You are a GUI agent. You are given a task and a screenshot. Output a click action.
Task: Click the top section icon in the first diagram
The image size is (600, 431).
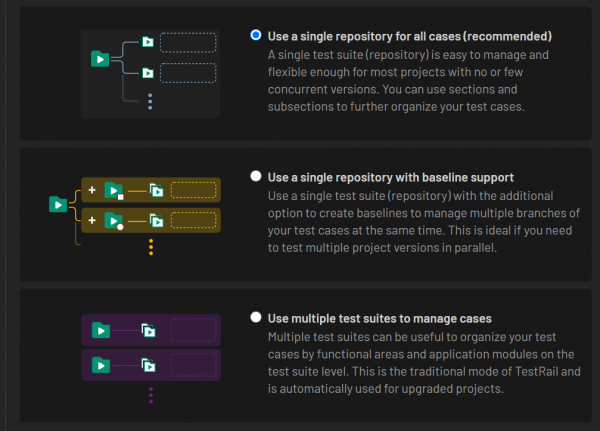tap(147, 42)
